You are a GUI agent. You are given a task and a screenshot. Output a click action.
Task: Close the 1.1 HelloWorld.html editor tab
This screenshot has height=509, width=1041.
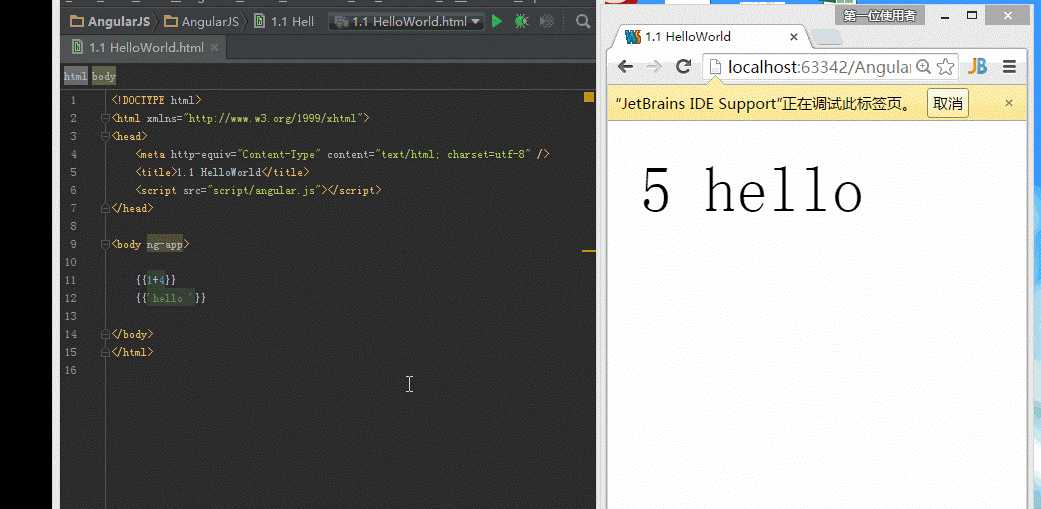[214, 48]
